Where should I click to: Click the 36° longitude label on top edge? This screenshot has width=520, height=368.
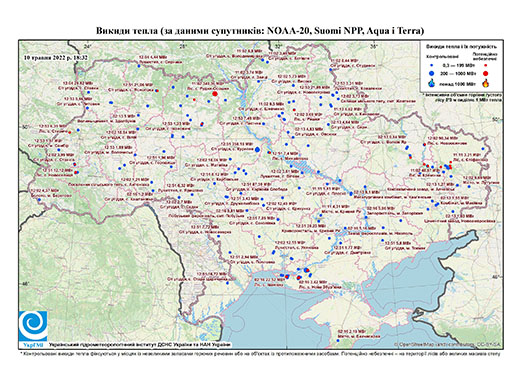click(x=373, y=46)
